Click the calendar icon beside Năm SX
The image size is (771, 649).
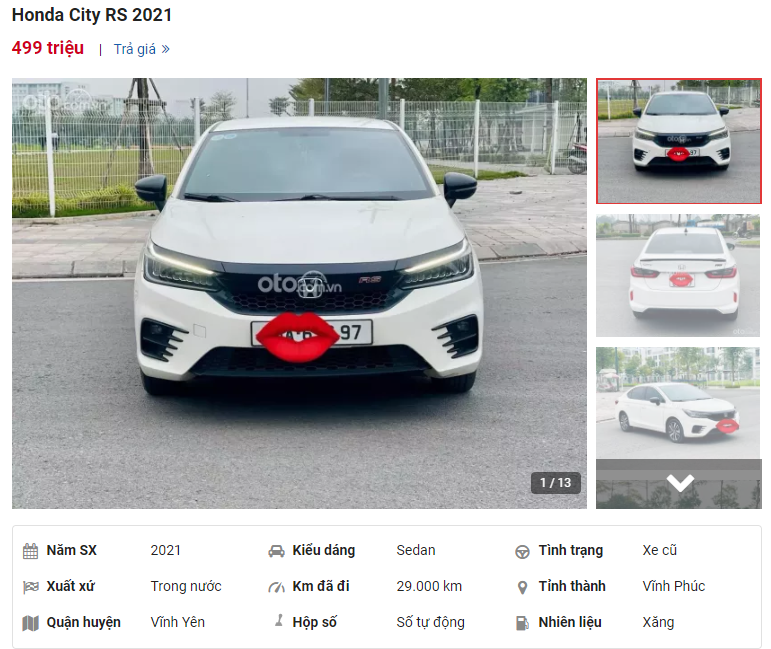[x=30, y=551]
